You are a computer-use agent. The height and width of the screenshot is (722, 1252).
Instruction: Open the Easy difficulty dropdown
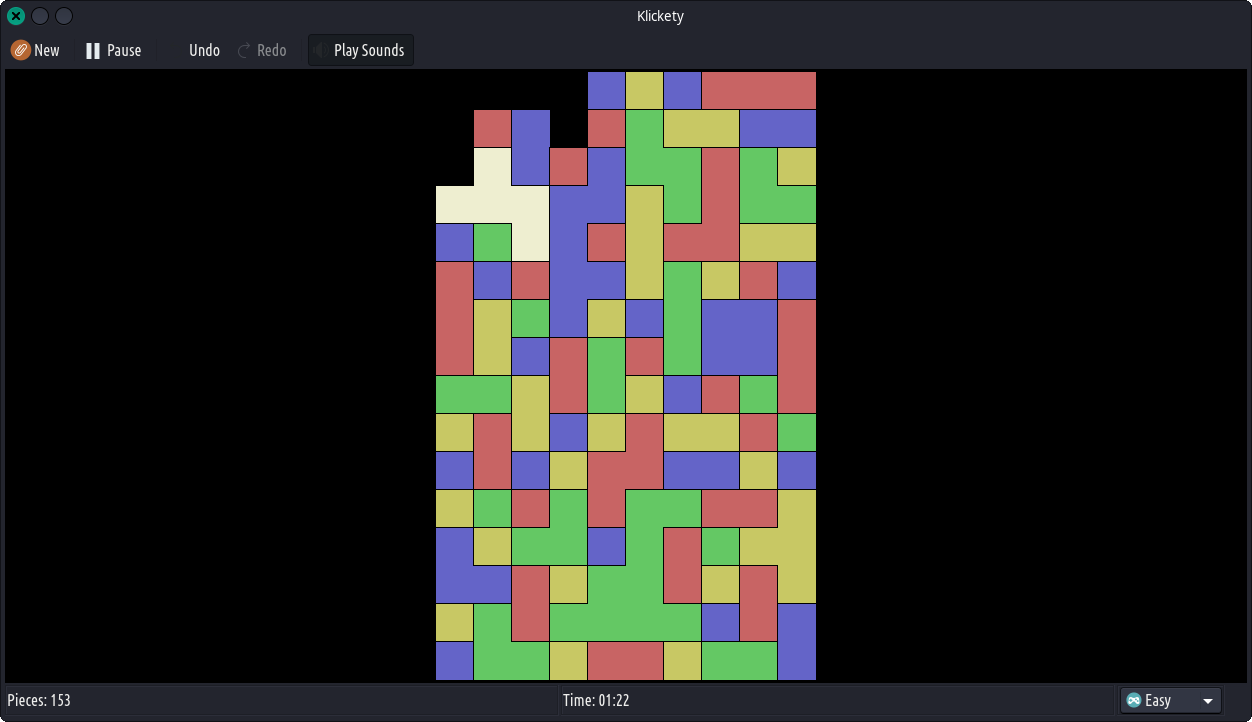pyautogui.click(x=1170, y=700)
